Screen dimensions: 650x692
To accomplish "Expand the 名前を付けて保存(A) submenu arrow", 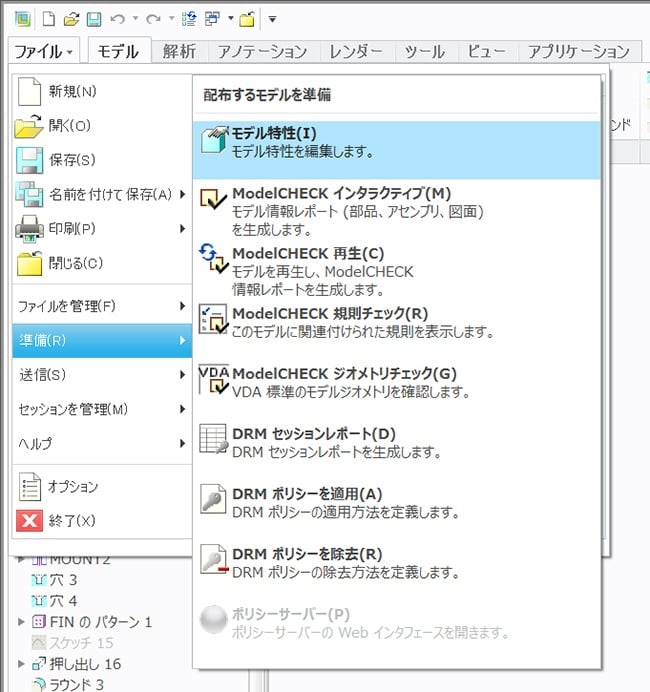I will 182,194.
